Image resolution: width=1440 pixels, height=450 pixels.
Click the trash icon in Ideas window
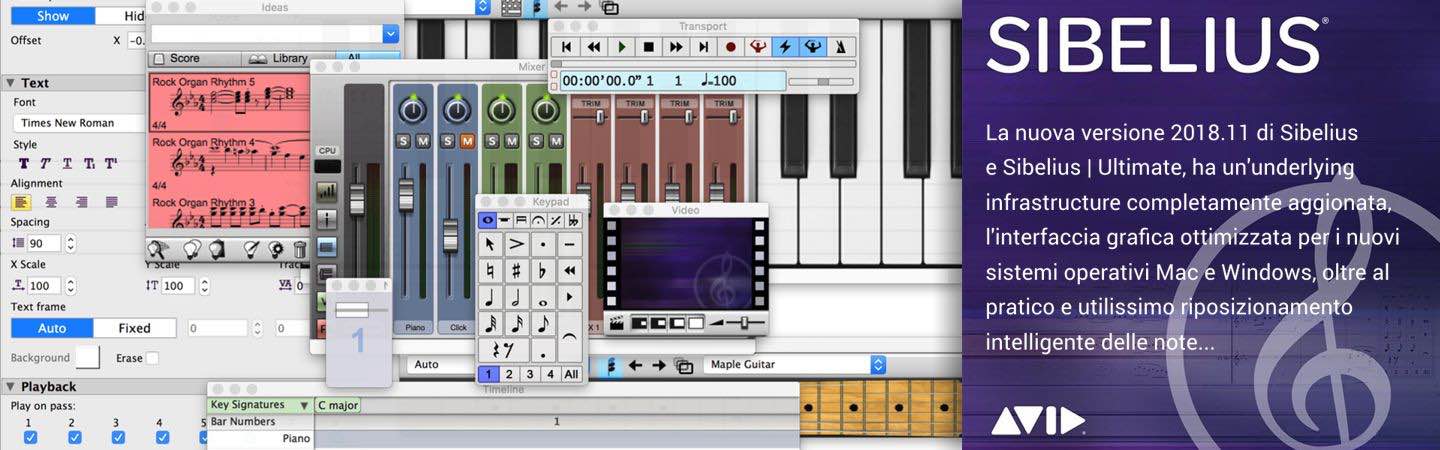click(301, 251)
